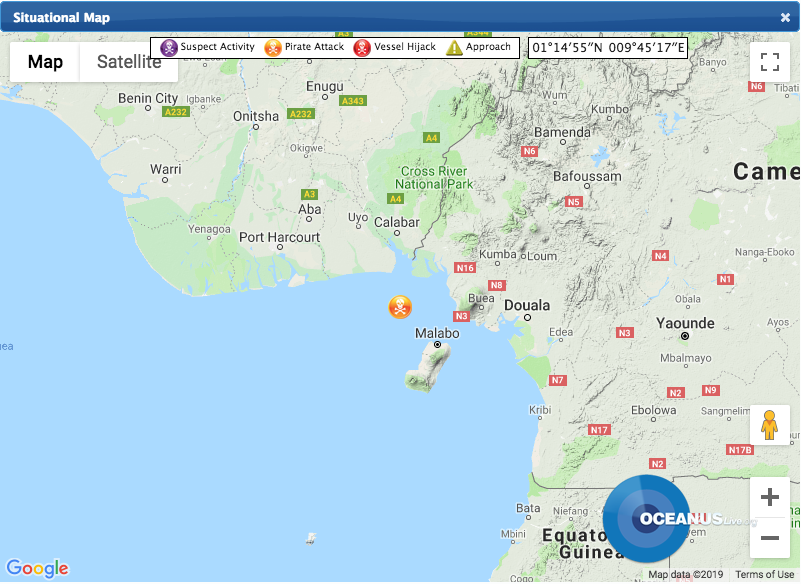Click the Vessel Hijack legend icon
The image size is (801, 584).
[x=362, y=48]
